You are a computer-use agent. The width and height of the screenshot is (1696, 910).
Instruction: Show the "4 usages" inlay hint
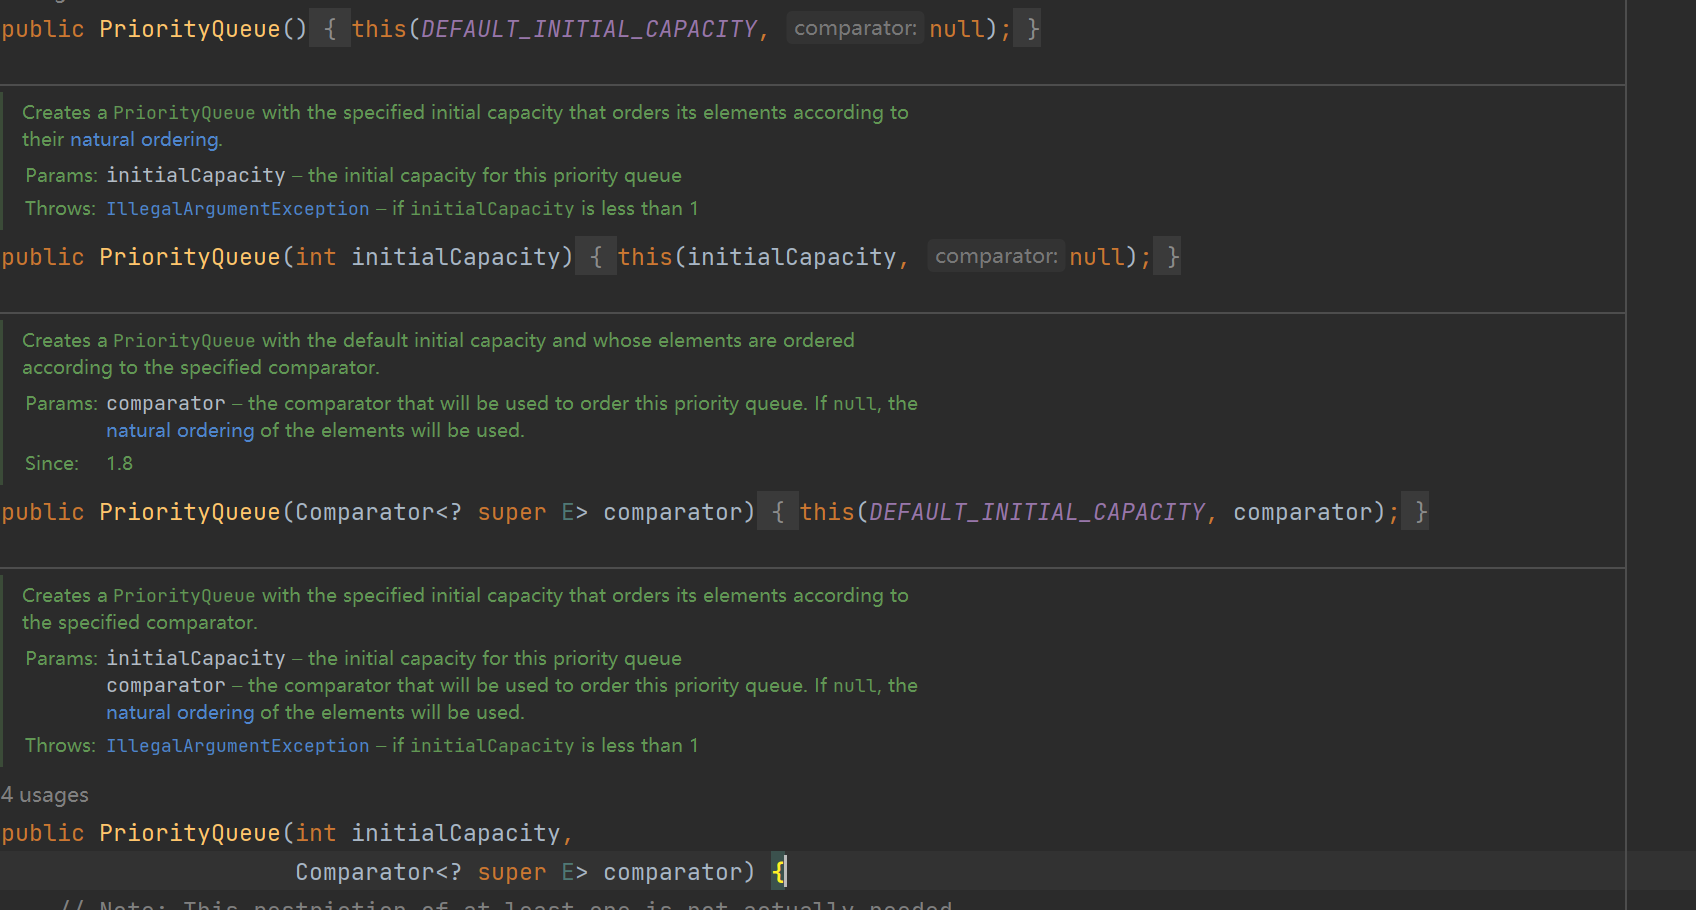[45, 796]
